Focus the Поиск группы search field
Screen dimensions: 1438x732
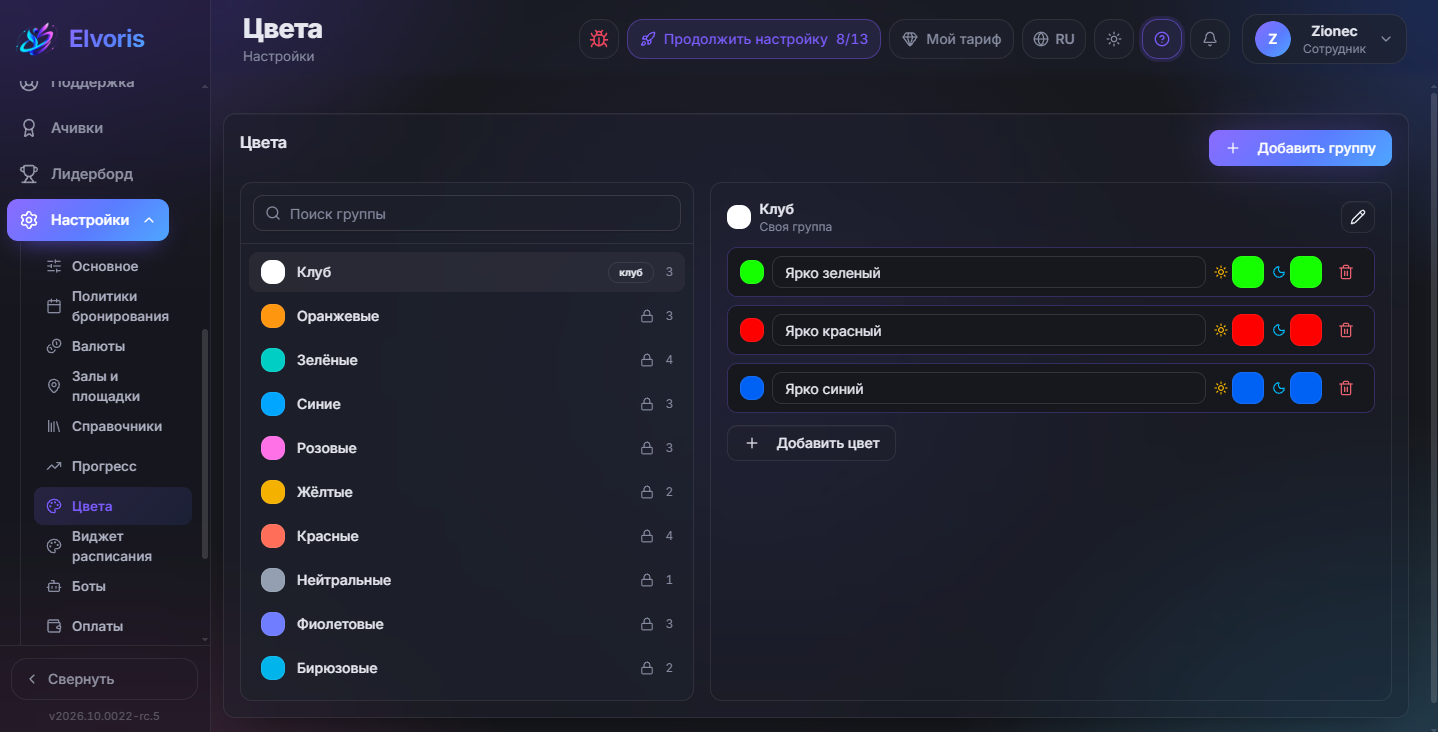click(x=467, y=213)
